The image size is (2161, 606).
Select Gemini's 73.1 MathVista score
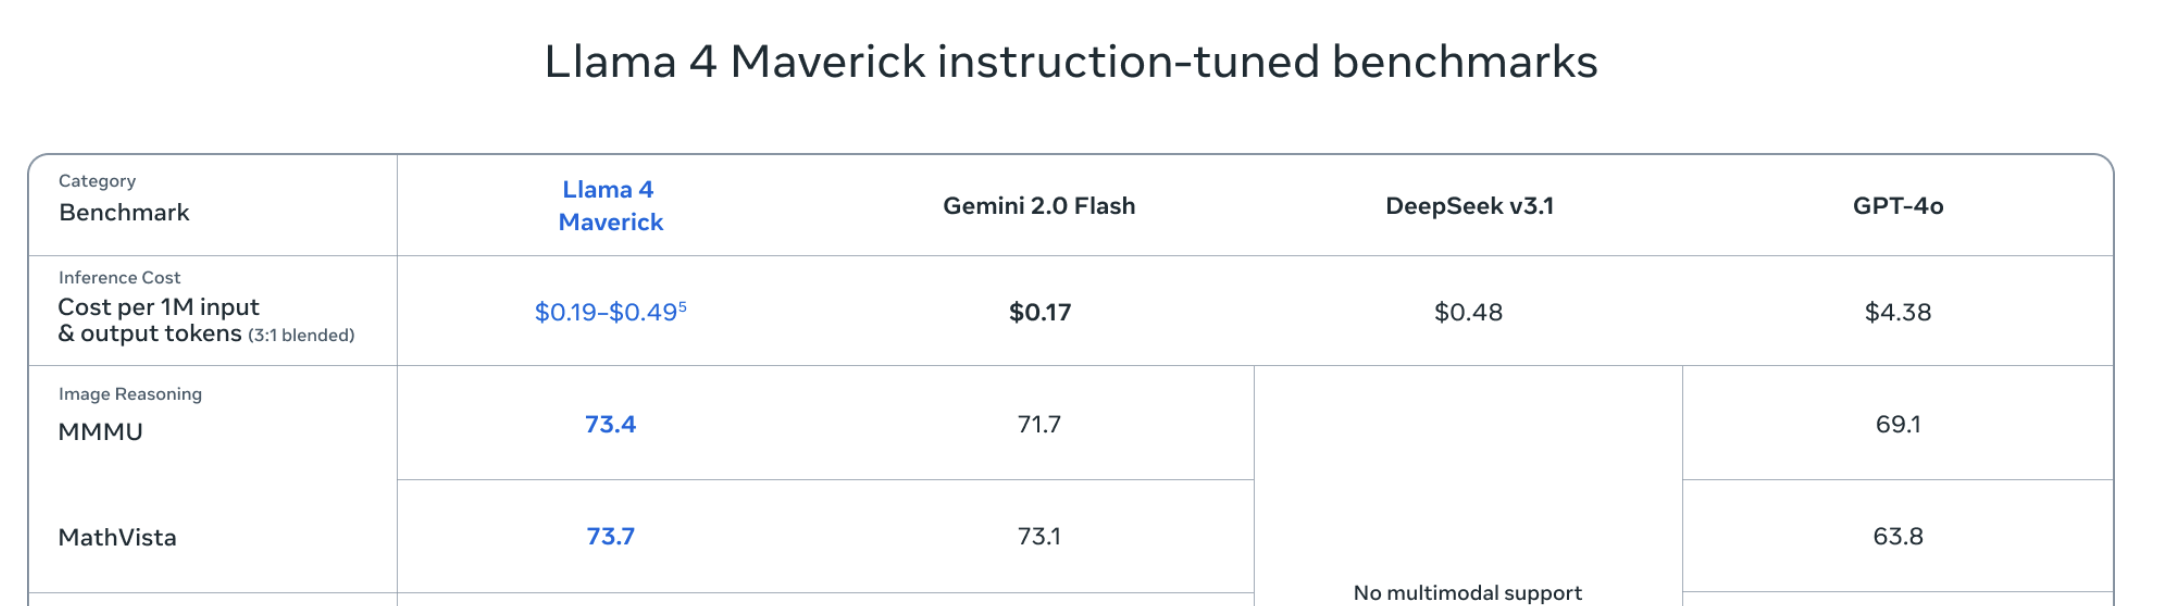point(1039,537)
